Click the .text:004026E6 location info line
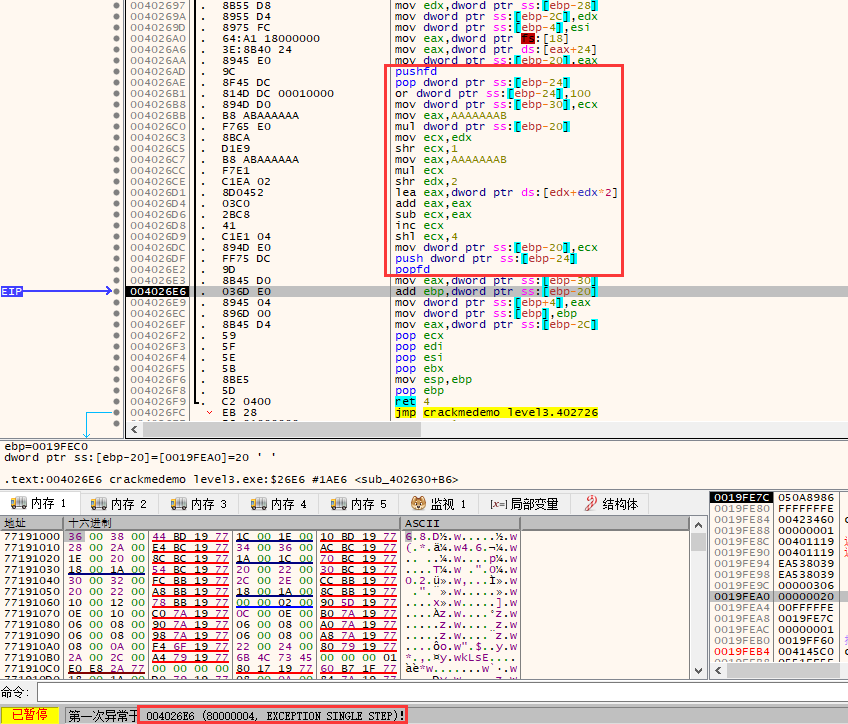The width and height of the screenshot is (848, 724). point(231,480)
